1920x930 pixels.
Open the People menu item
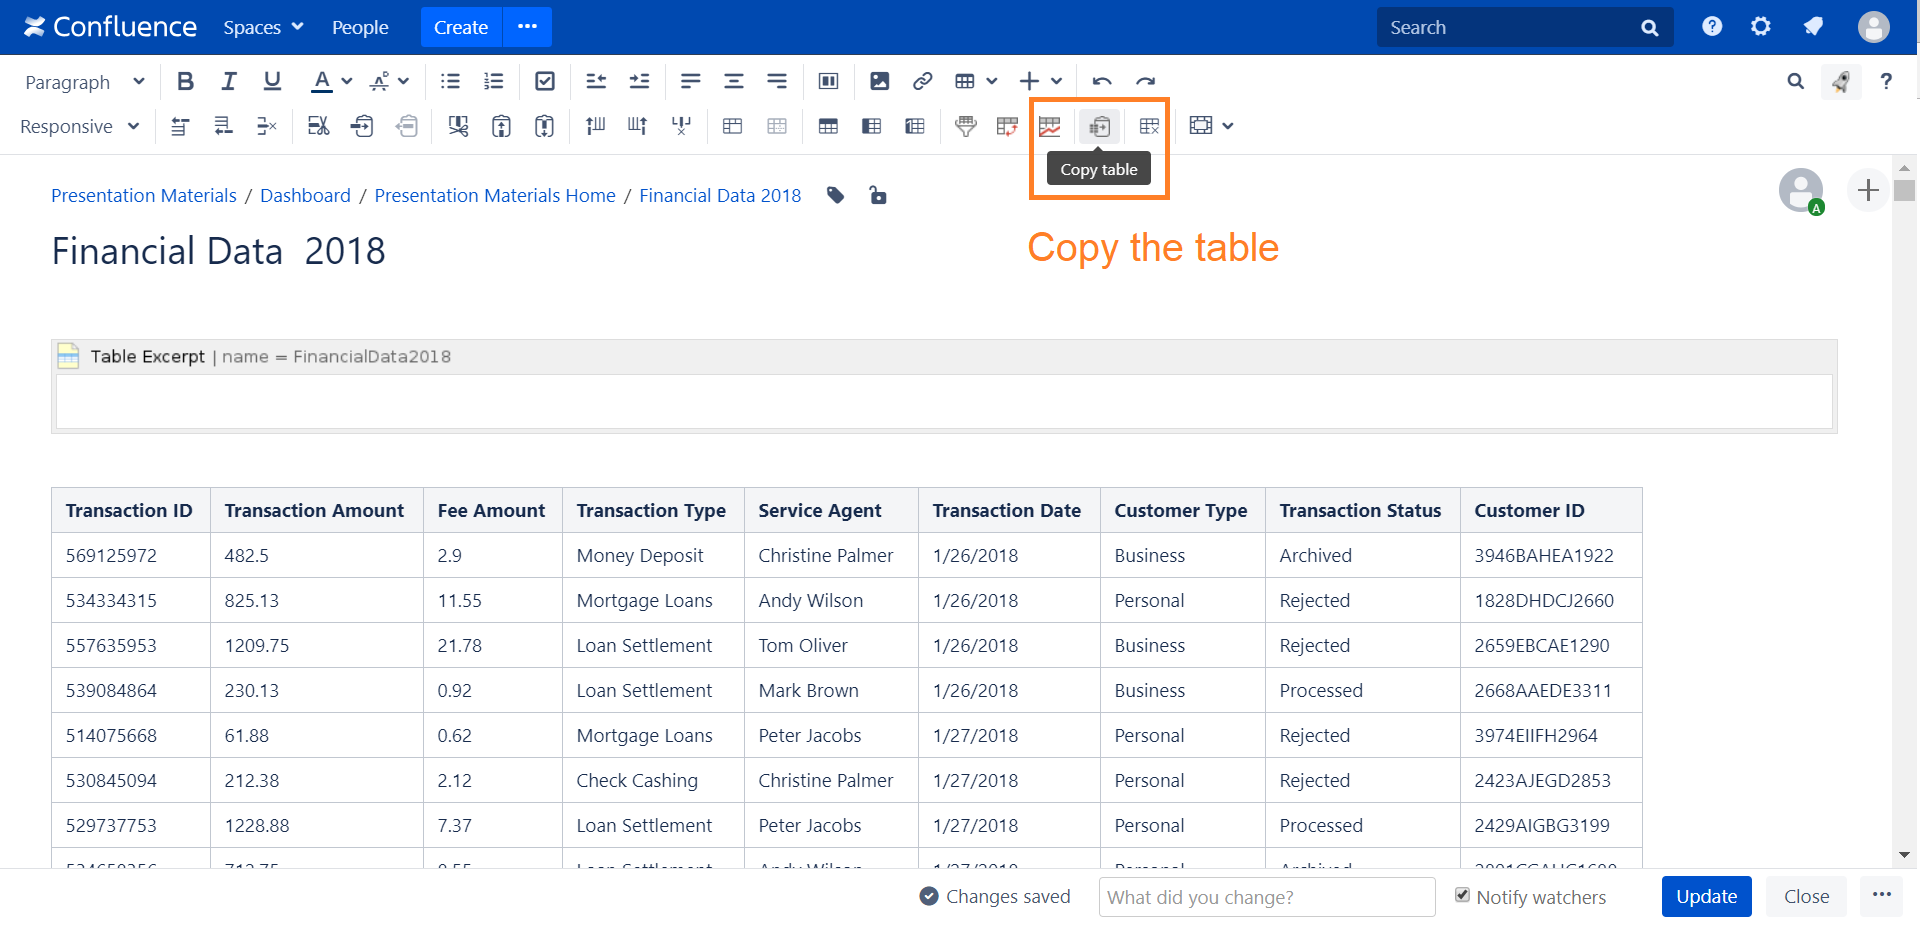360,27
